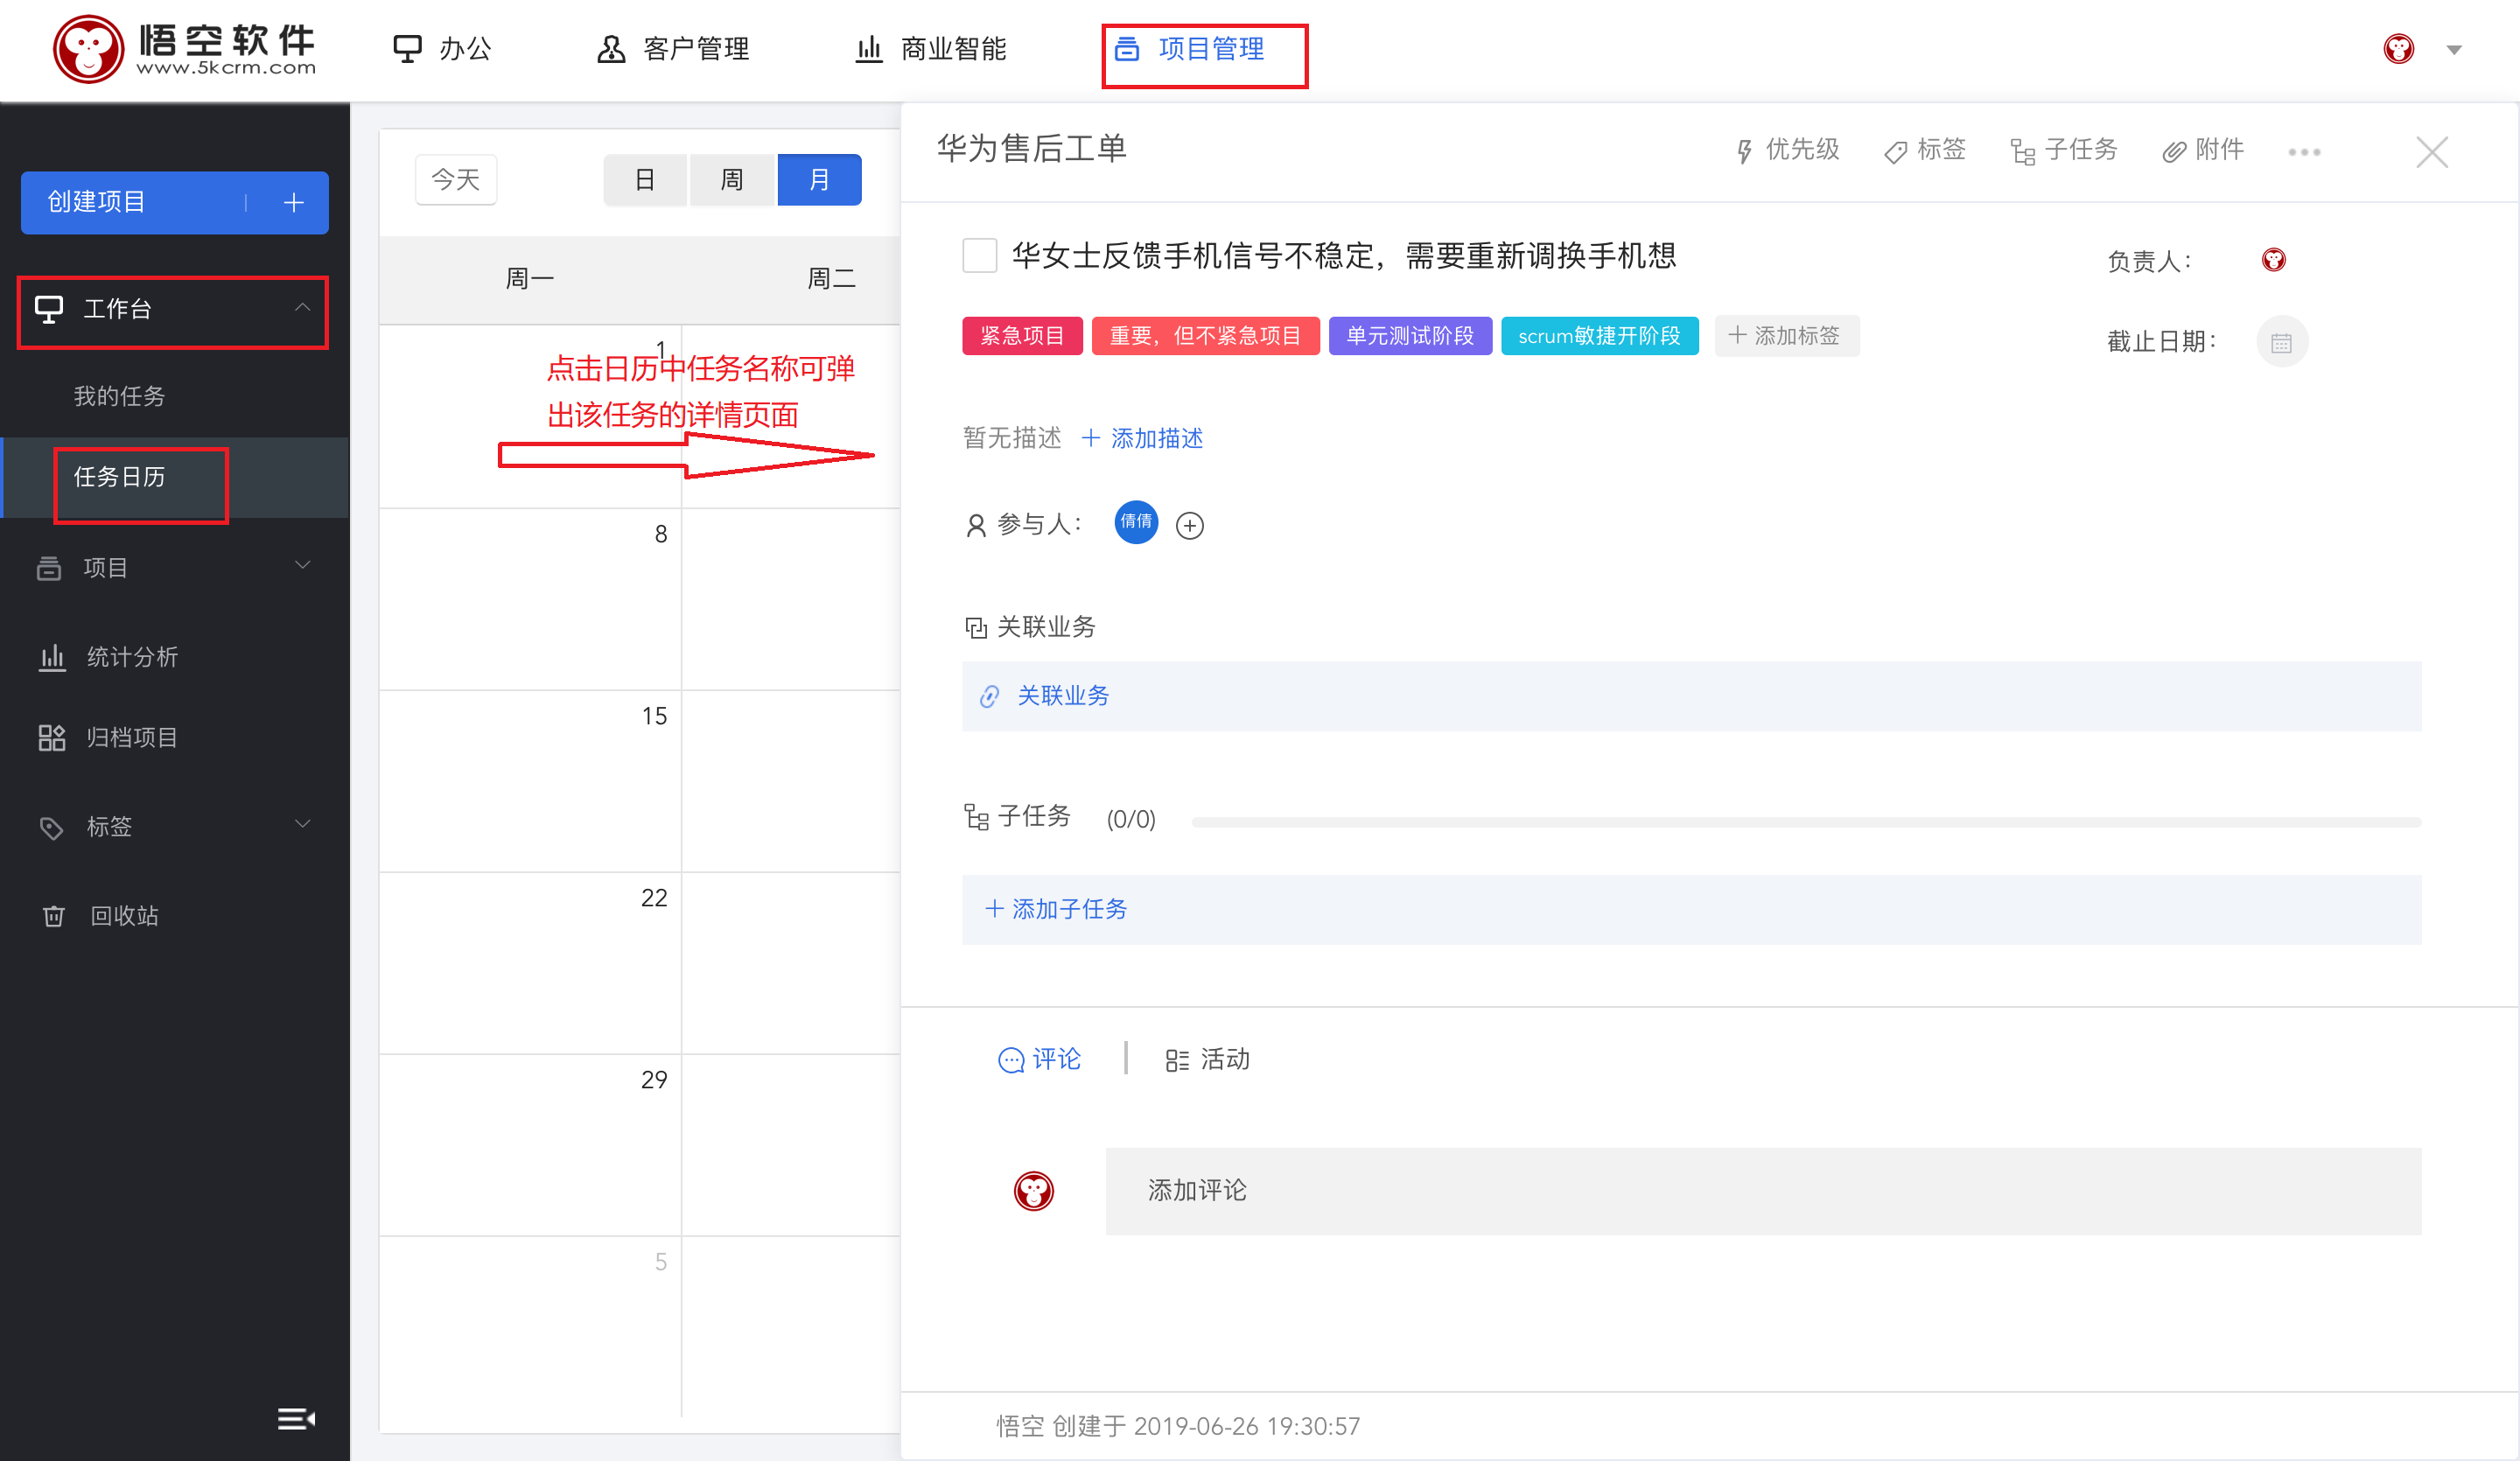Image resolution: width=2520 pixels, height=1461 pixels.
Task: Open 我的任务 in sidebar
Action: pos(119,396)
